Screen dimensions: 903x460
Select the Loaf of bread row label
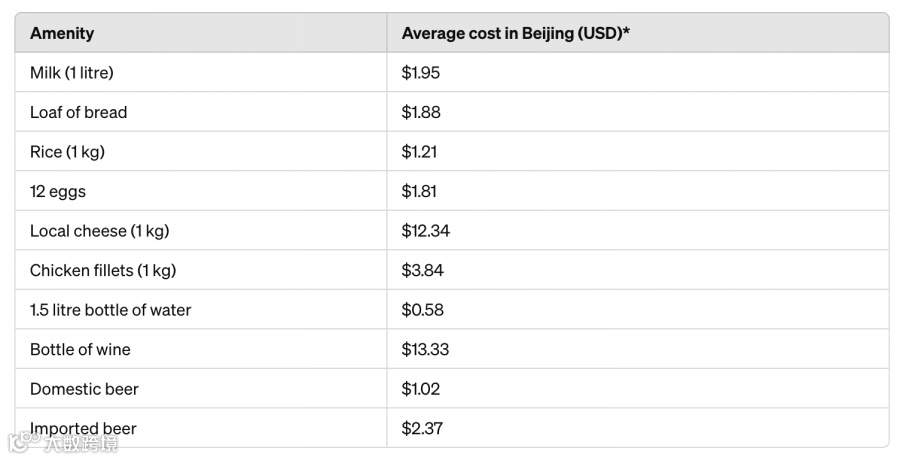click(78, 112)
